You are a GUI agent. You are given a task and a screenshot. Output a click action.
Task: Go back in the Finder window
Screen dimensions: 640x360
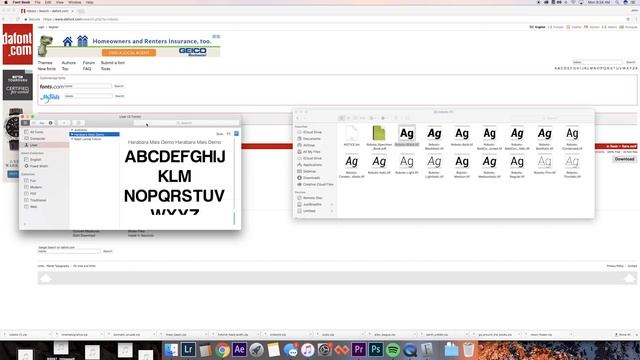[298, 118]
